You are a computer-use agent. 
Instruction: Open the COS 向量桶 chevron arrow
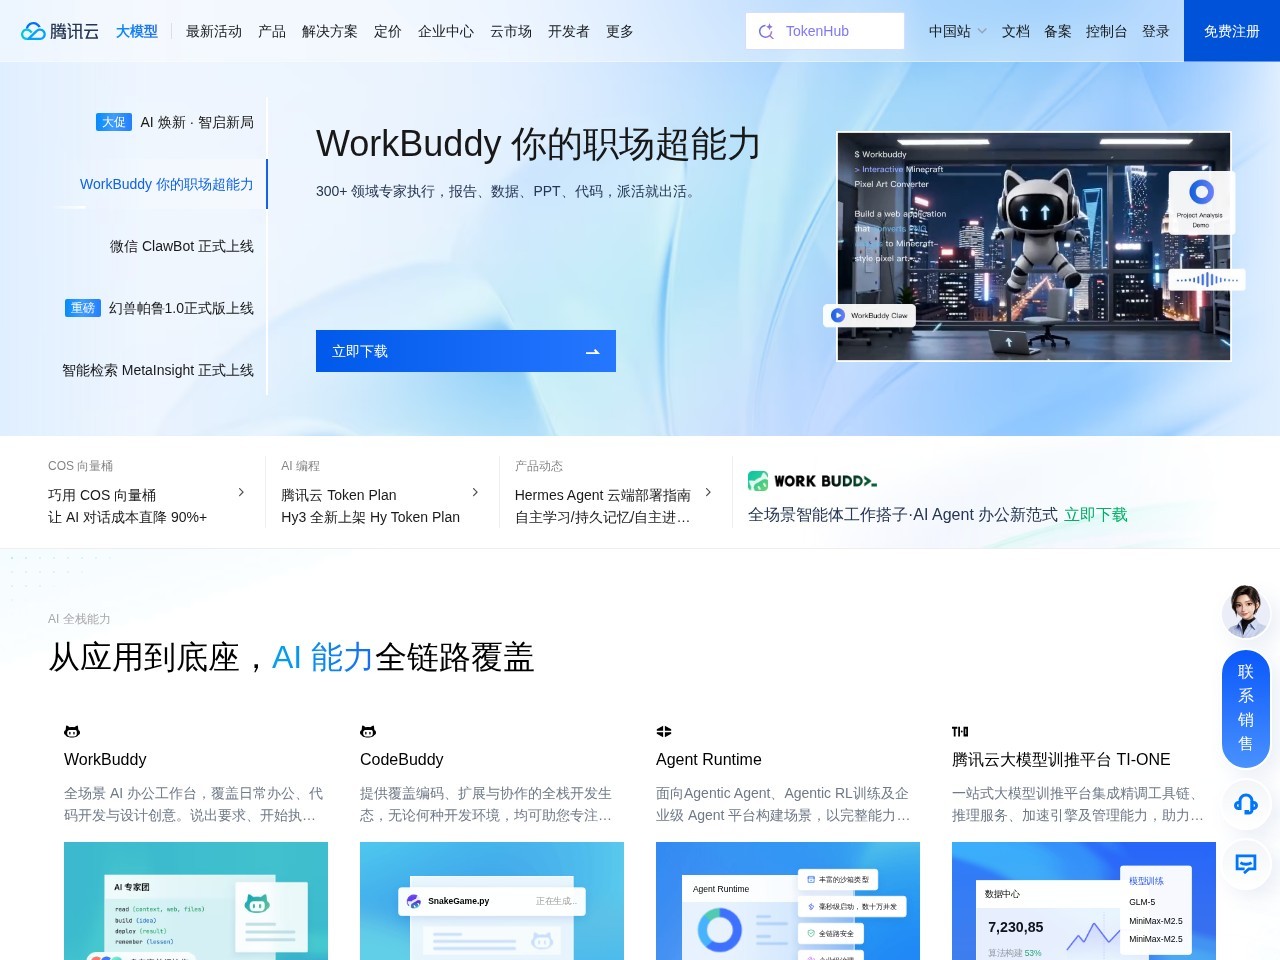coord(241,492)
